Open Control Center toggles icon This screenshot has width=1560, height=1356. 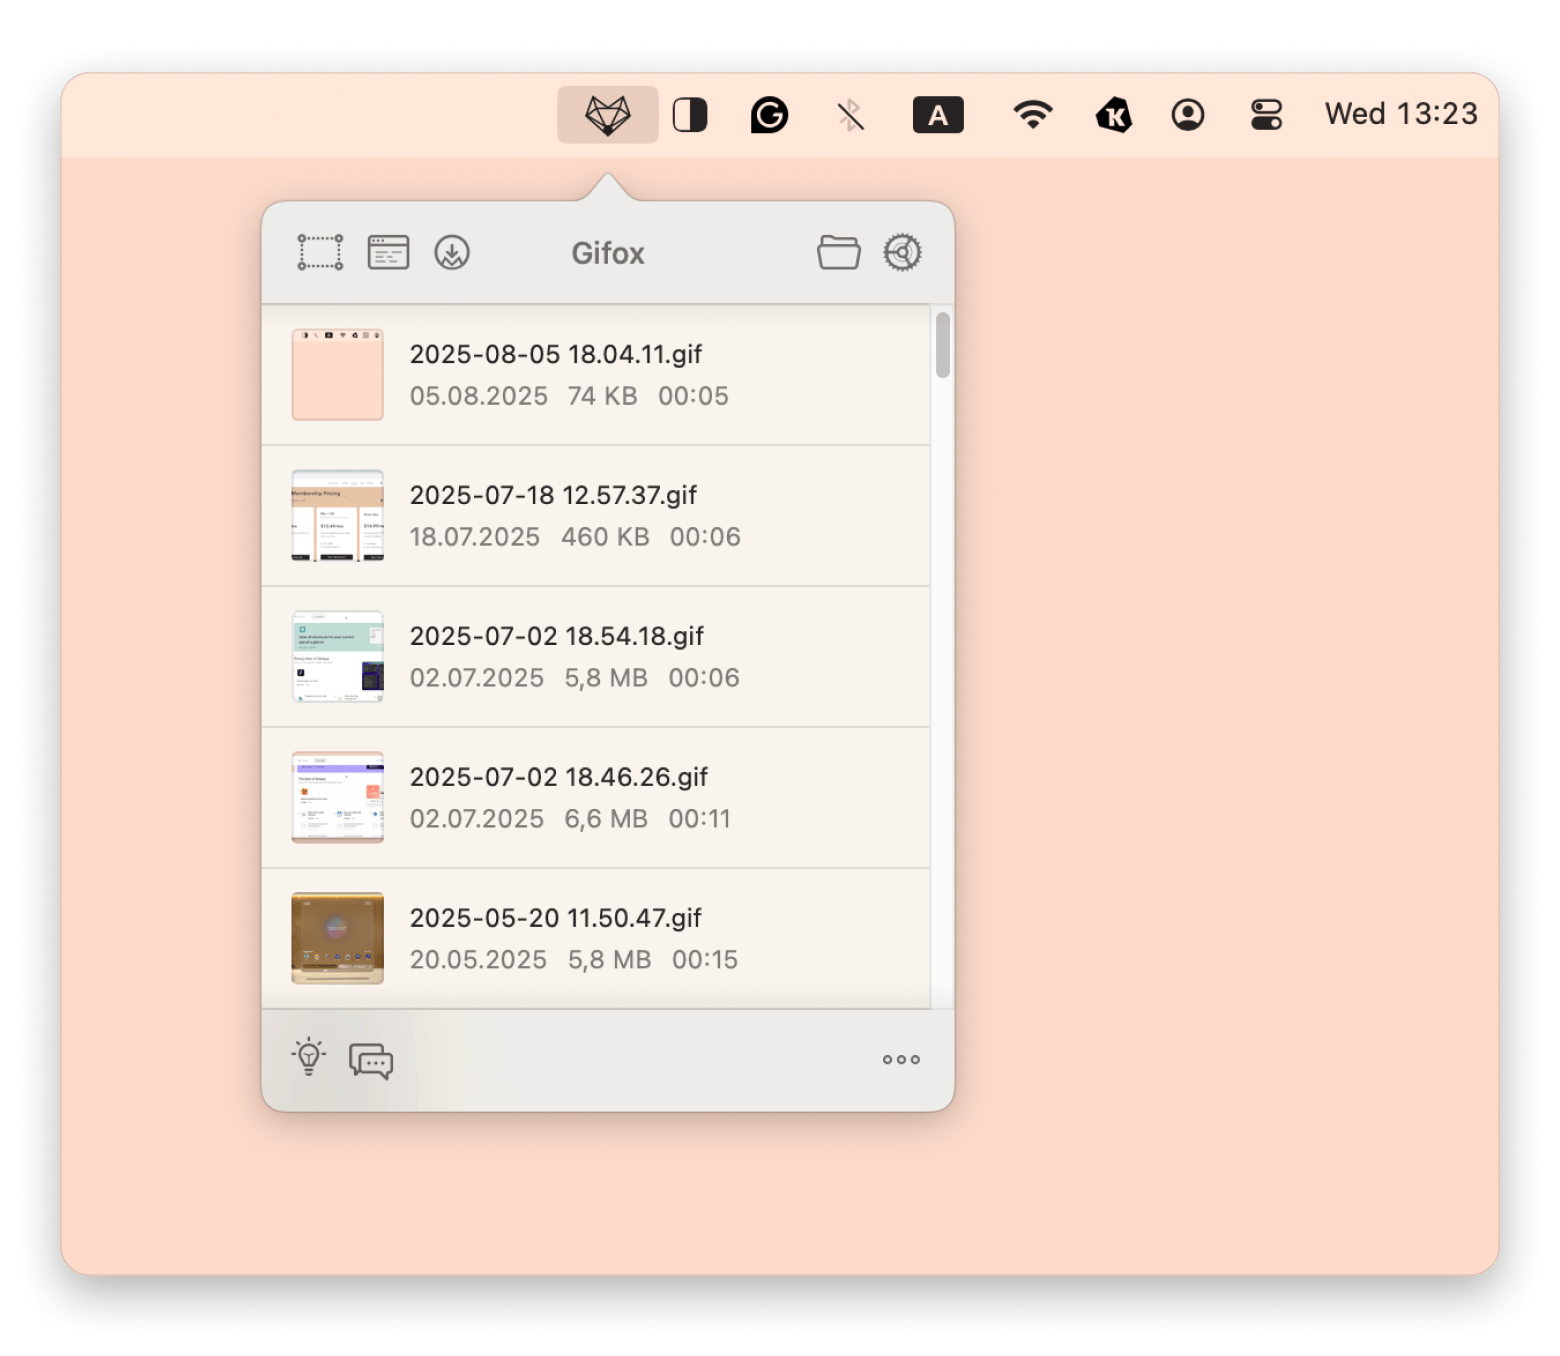pos(1266,115)
